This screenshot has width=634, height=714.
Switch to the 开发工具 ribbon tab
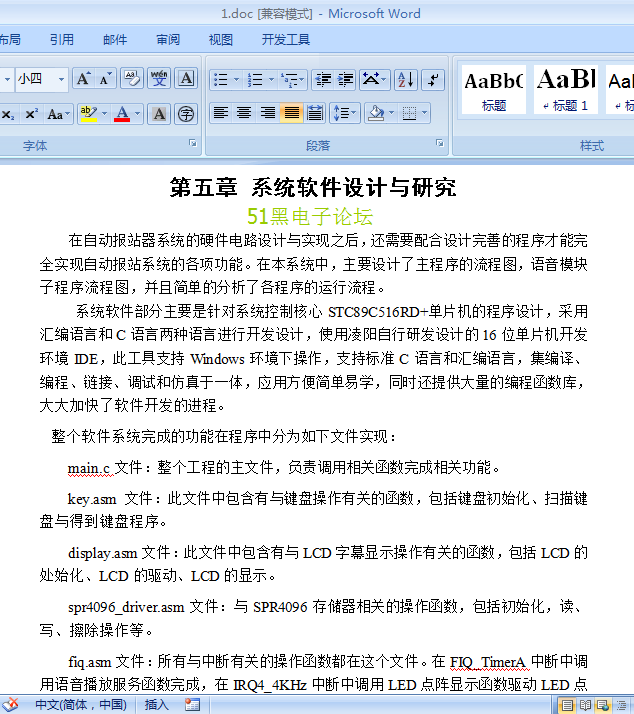click(x=286, y=40)
